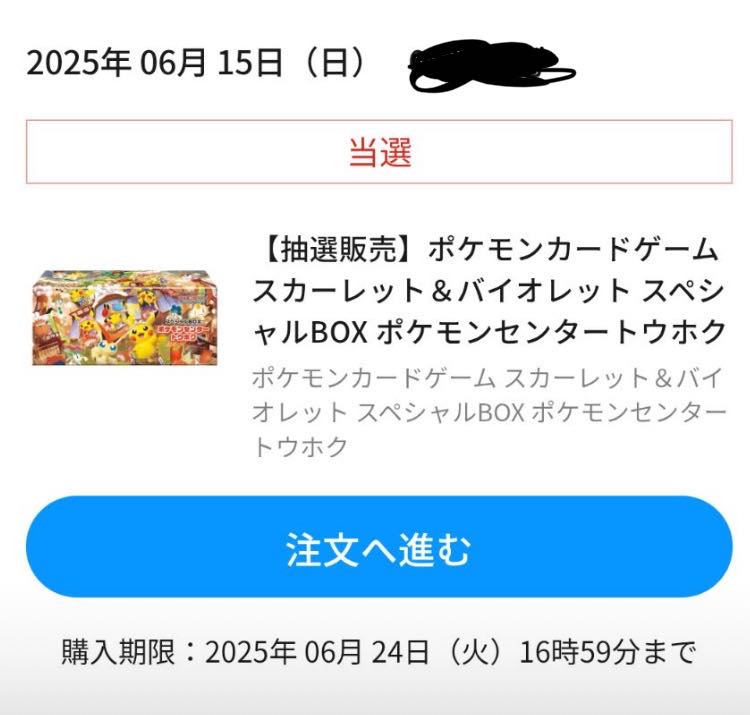This screenshot has width=750, height=715.
Task: Click the blacked-out redacted scribble
Action: (491, 66)
